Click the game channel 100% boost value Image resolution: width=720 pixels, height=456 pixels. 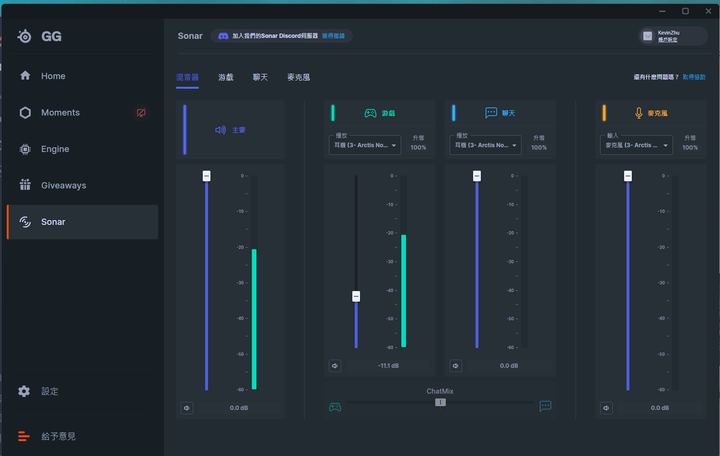click(x=418, y=147)
